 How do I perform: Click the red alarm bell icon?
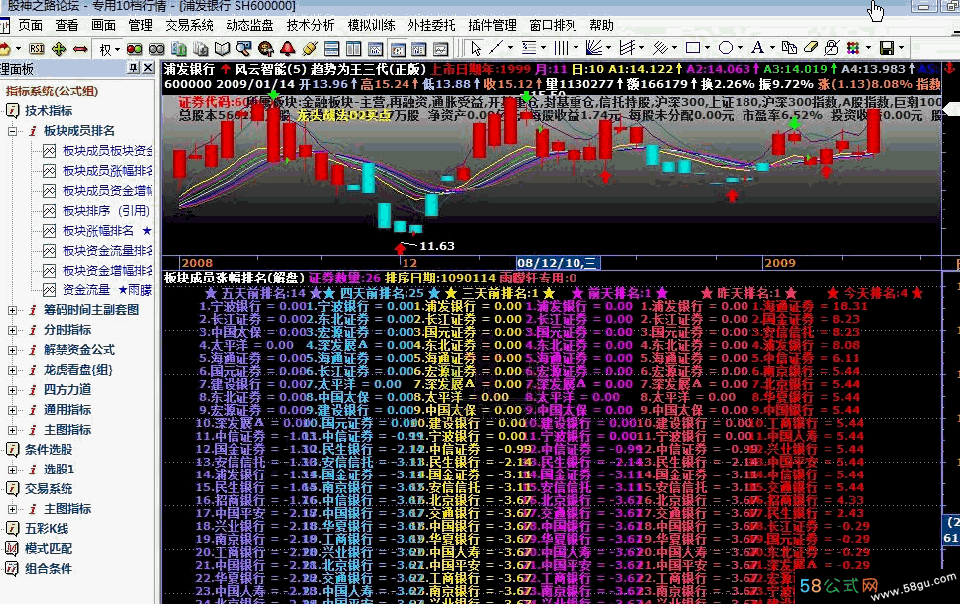click(287, 48)
